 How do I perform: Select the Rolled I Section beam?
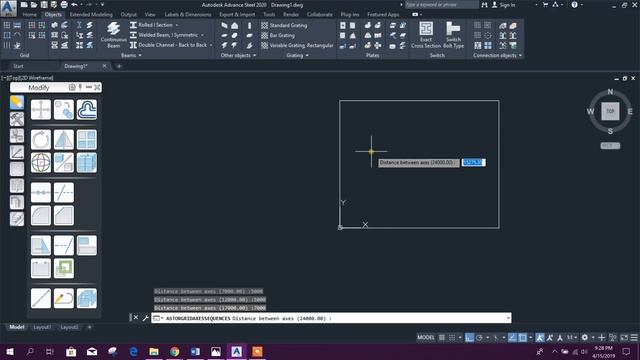(151, 25)
